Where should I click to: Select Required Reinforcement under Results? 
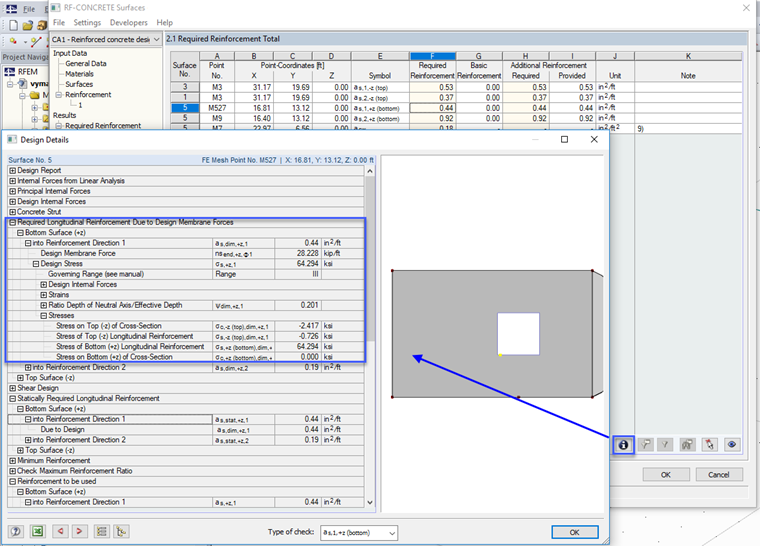click(x=103, y=126)
